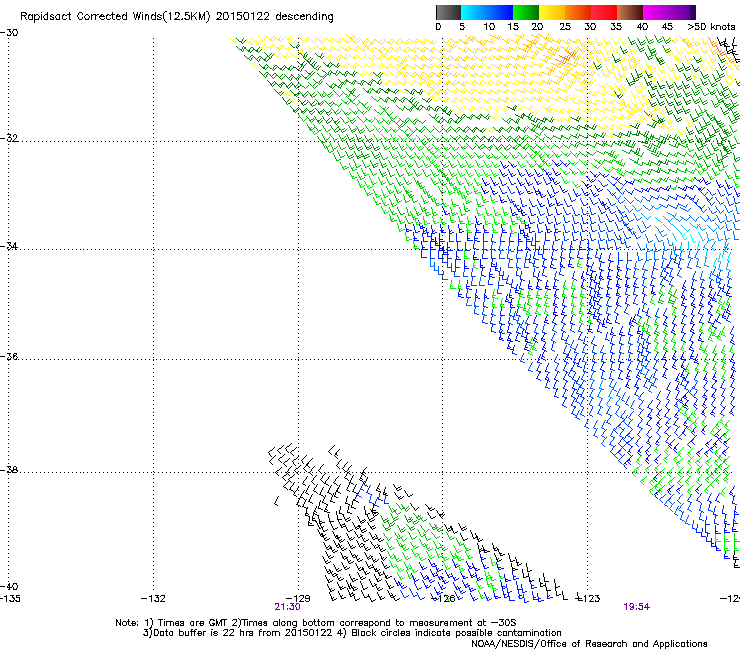Image resolution: width=740 pixels, height=650 pixels.
Task: Click the date text '20150122 descending'
Action: pos(275,16)
